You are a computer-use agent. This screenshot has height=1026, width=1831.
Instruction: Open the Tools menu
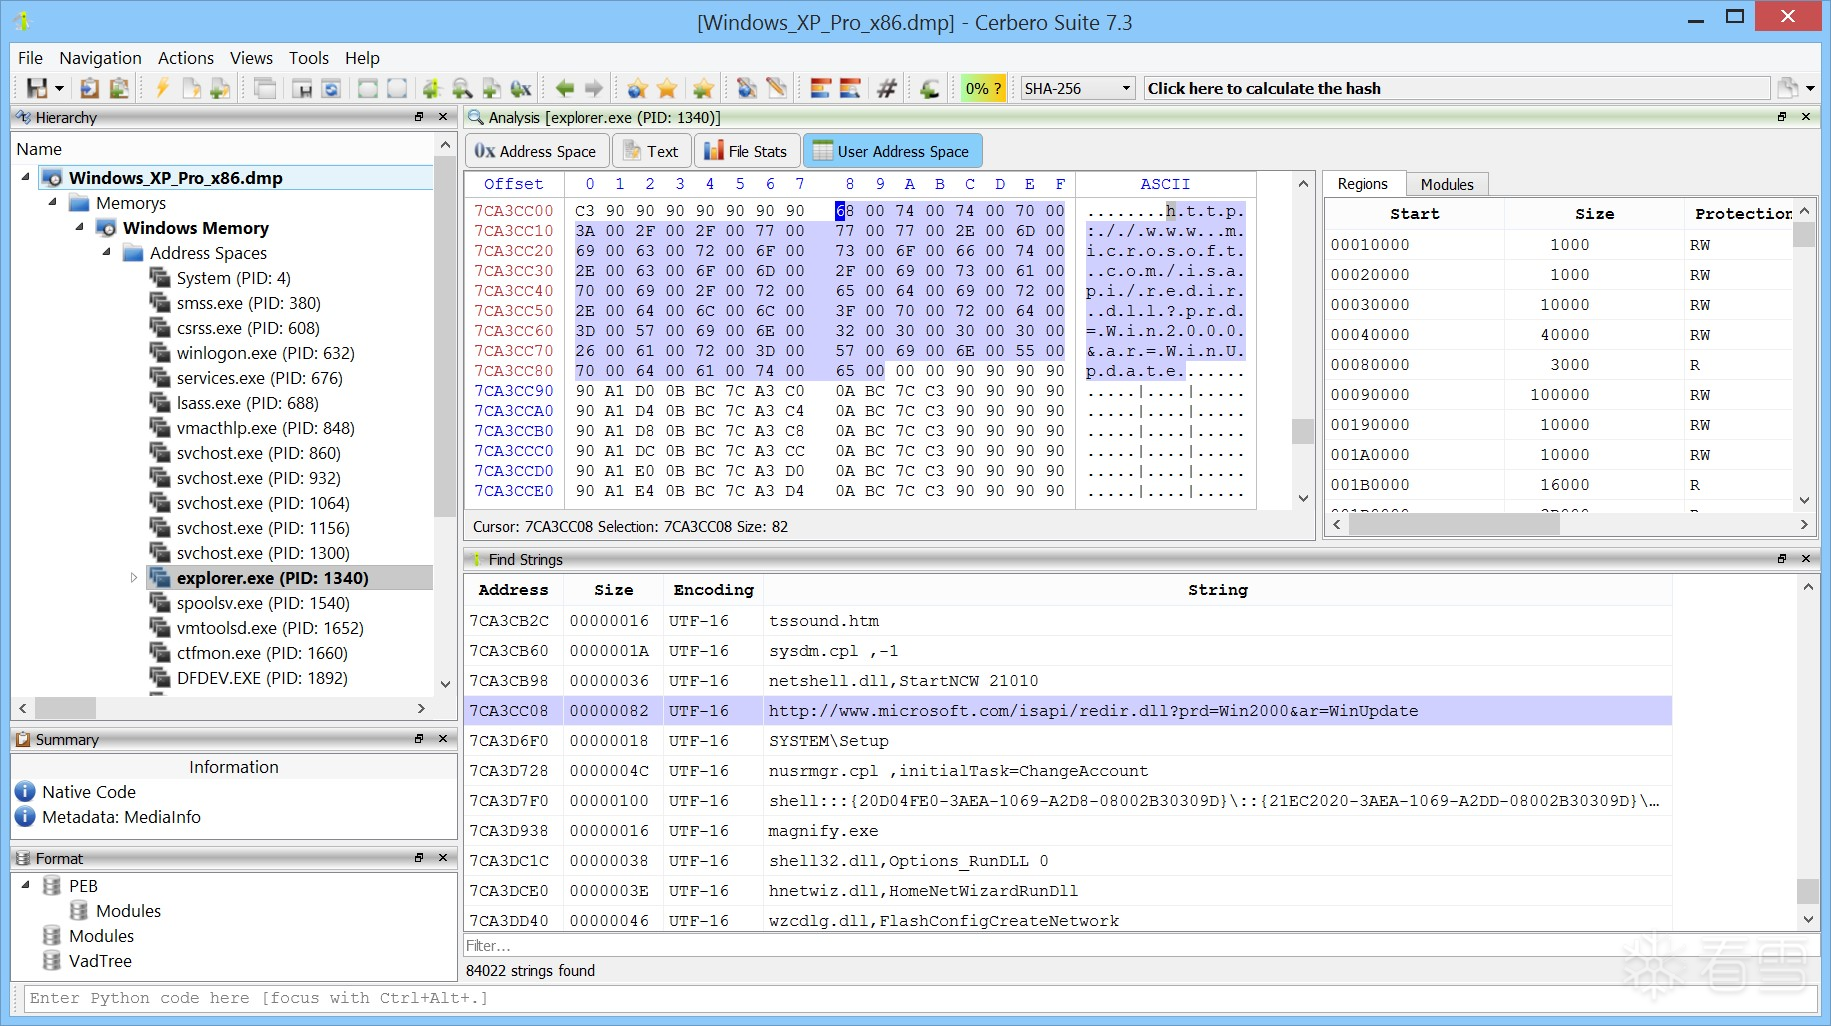308,58
